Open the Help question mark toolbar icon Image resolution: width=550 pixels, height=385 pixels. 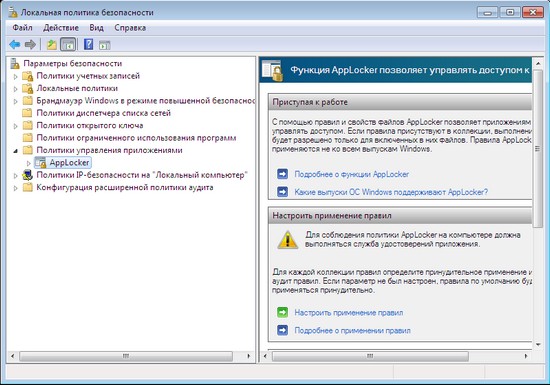88,45
